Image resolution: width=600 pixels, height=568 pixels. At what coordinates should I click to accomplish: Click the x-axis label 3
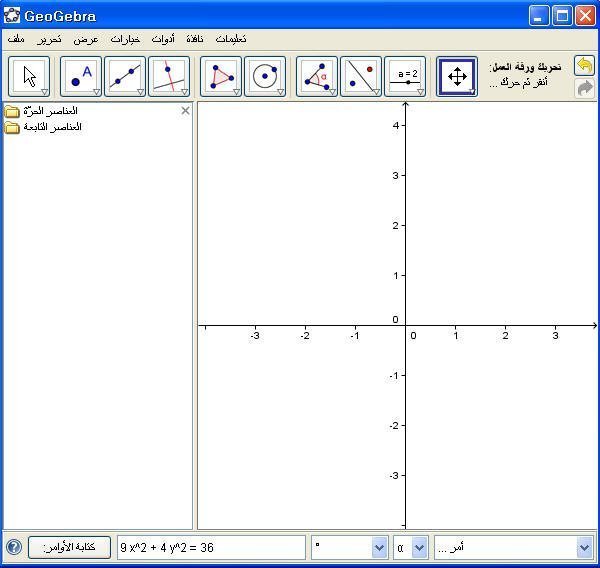click(x=555, y=336)
